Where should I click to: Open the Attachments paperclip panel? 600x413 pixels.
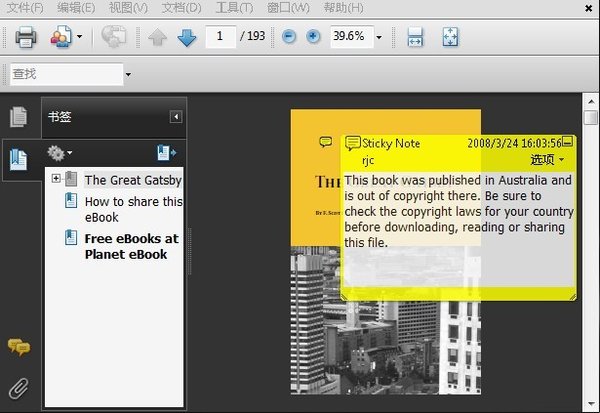18,388
